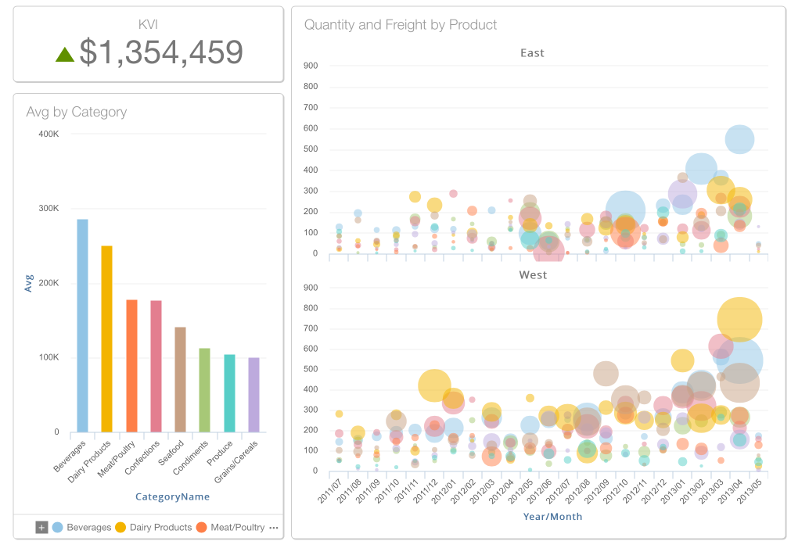Image resolution: width=800 pixels, height=550 pixels.
Task: Click the CategoryName axis title
Action: pos(172,497)
